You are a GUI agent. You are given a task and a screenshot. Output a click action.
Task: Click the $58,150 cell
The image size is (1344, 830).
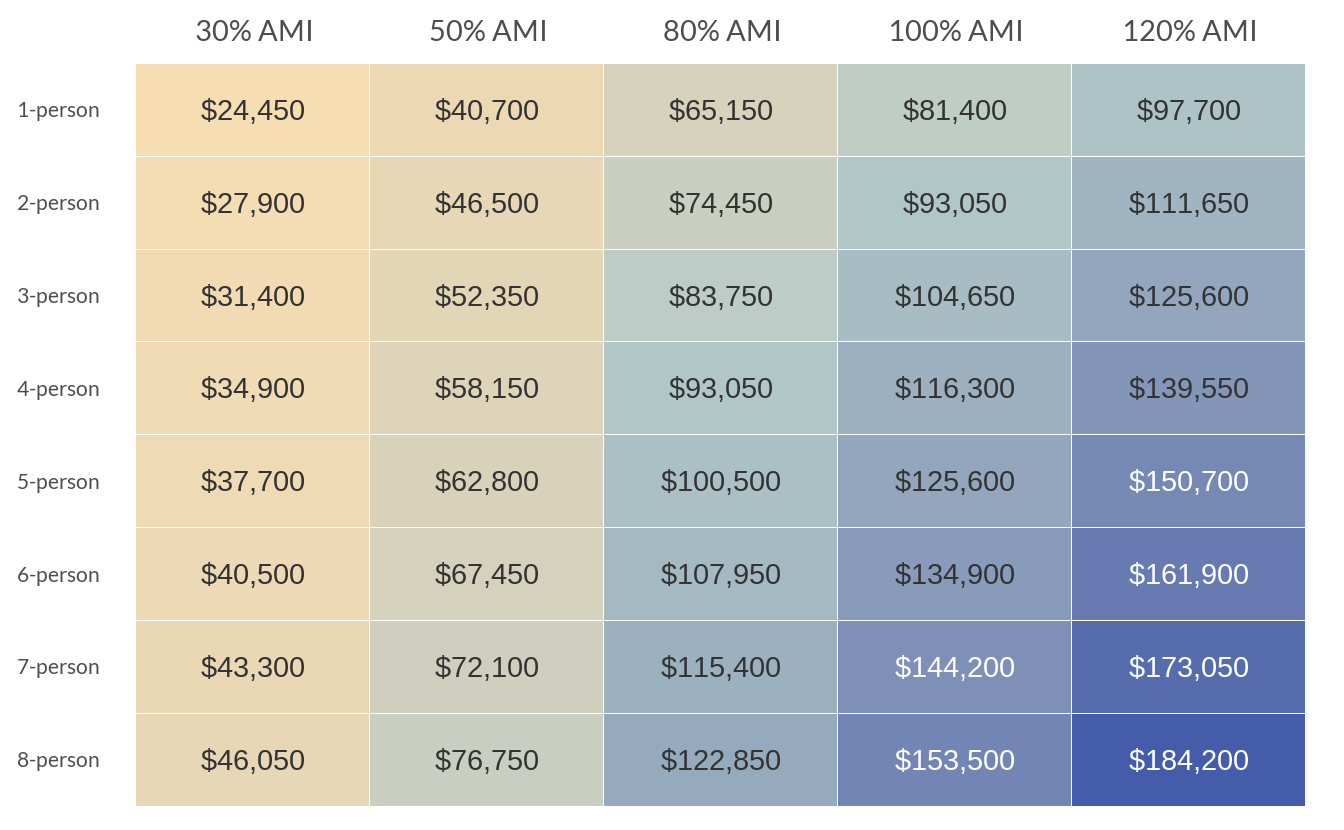487,389
